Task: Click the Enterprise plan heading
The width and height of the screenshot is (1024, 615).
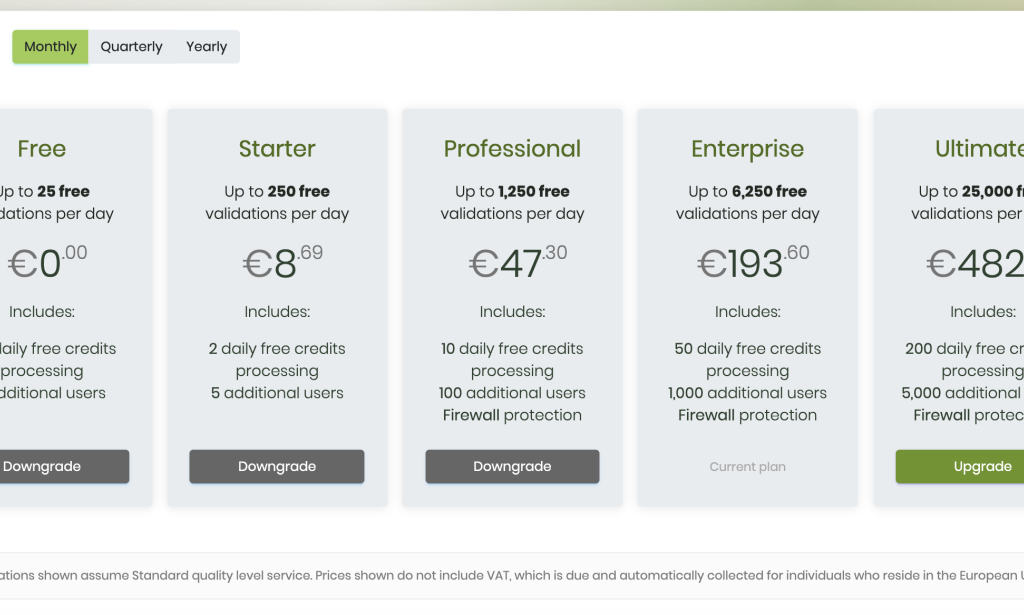Action: (747, 148)
